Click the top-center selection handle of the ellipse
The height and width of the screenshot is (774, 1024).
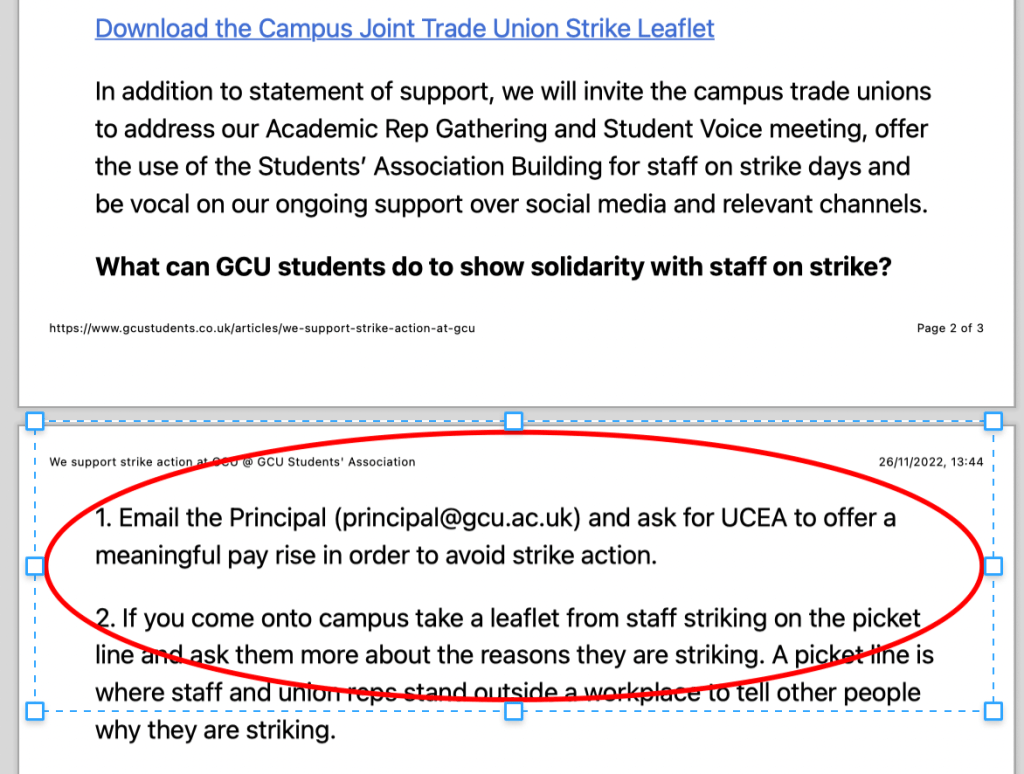pos(513,421)
